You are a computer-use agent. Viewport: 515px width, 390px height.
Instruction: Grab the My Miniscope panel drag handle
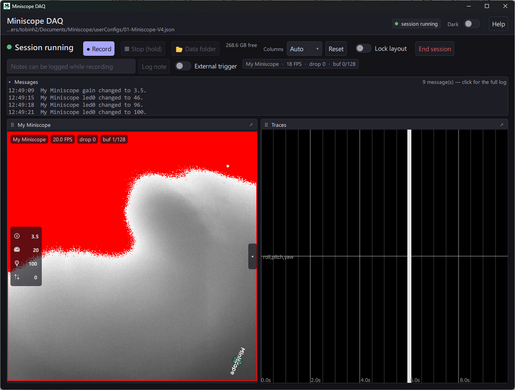pos(12,125)
